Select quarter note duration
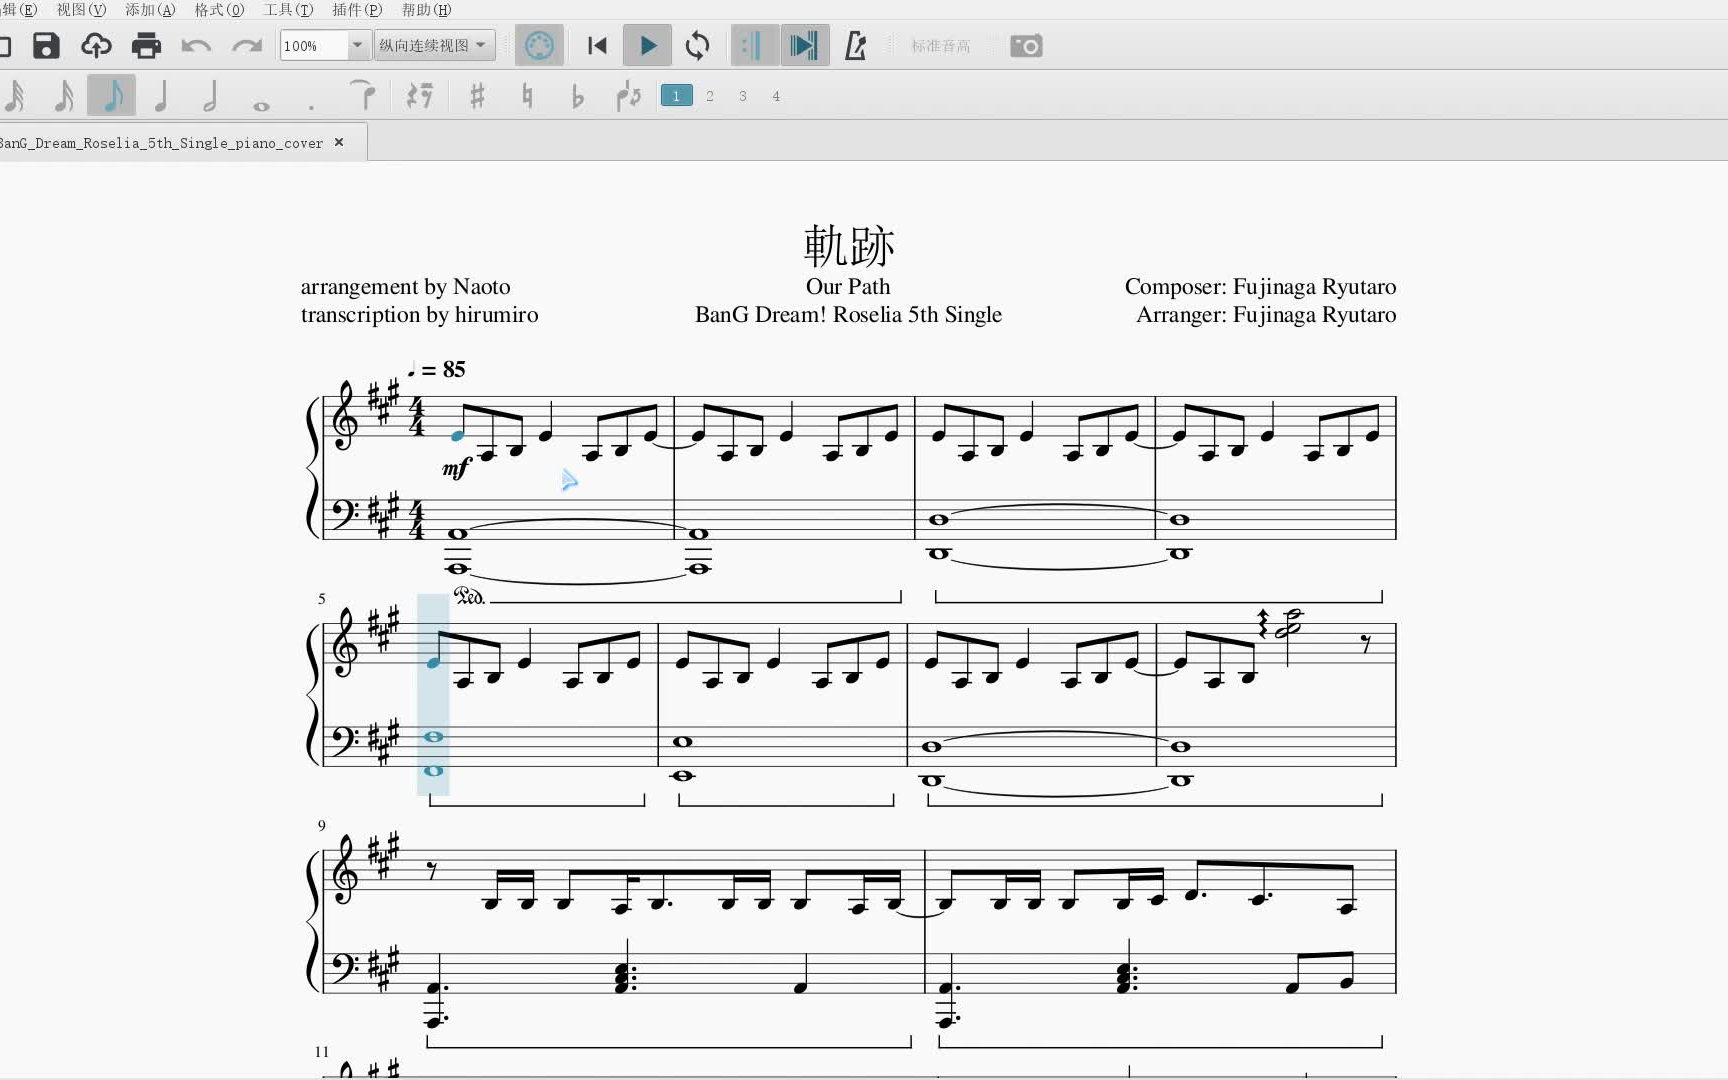This screenshot has width=1728, height=1080. click(x=161, y=96)
